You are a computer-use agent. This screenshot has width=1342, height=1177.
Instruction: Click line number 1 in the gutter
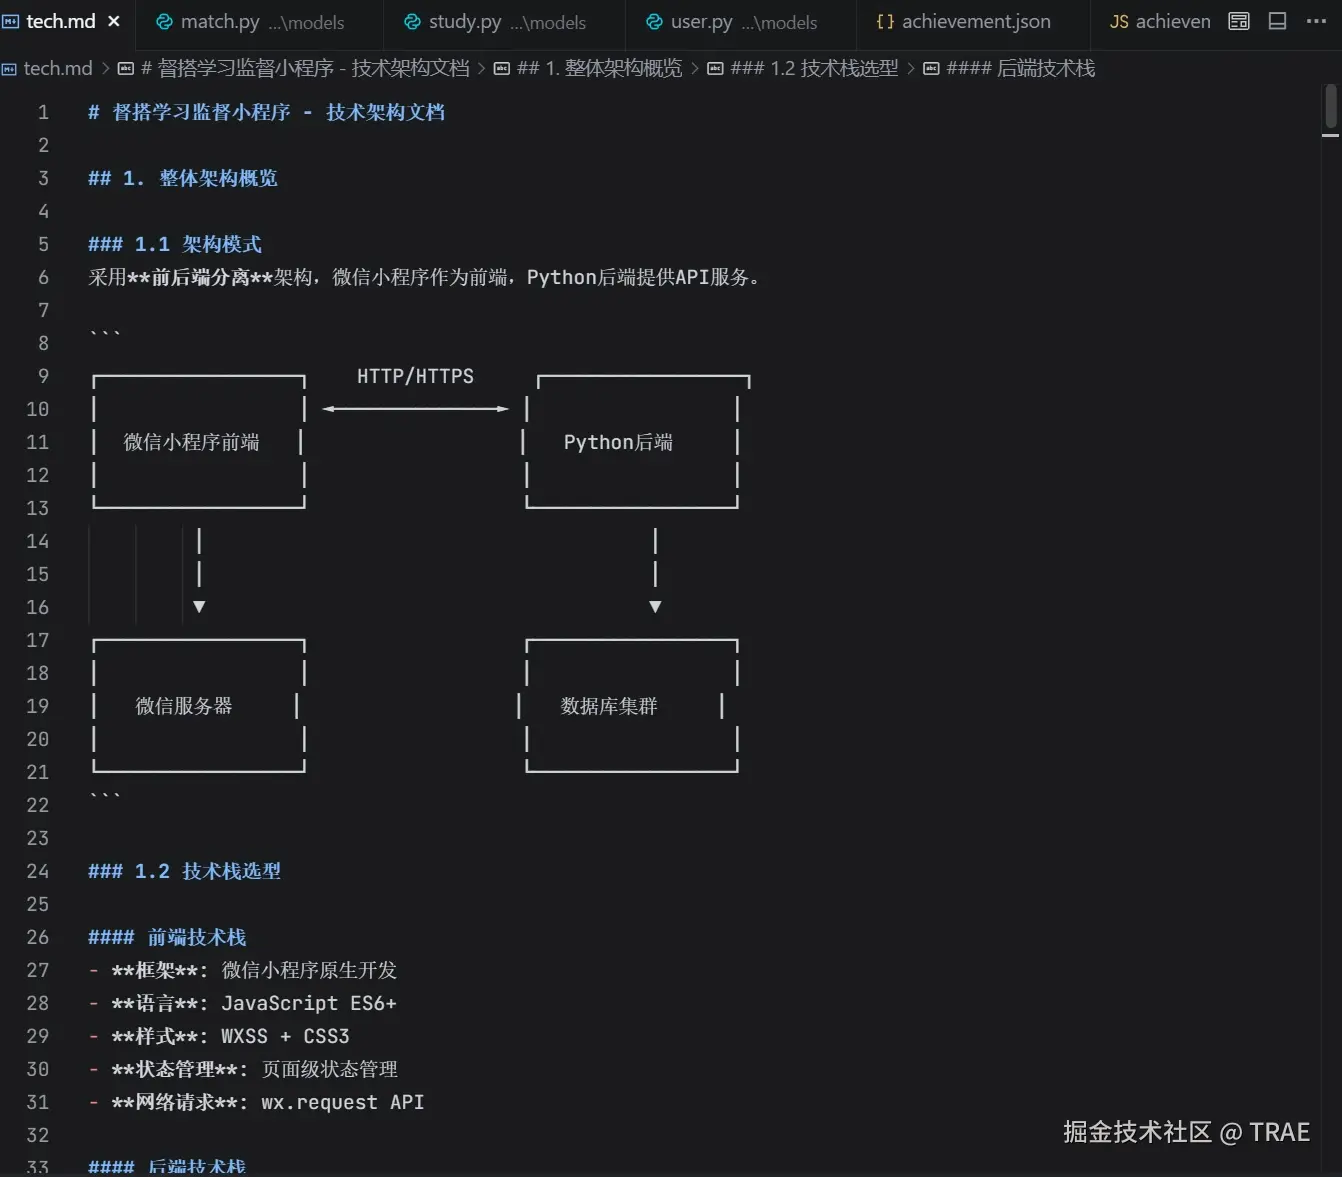(x=43, y=112)
